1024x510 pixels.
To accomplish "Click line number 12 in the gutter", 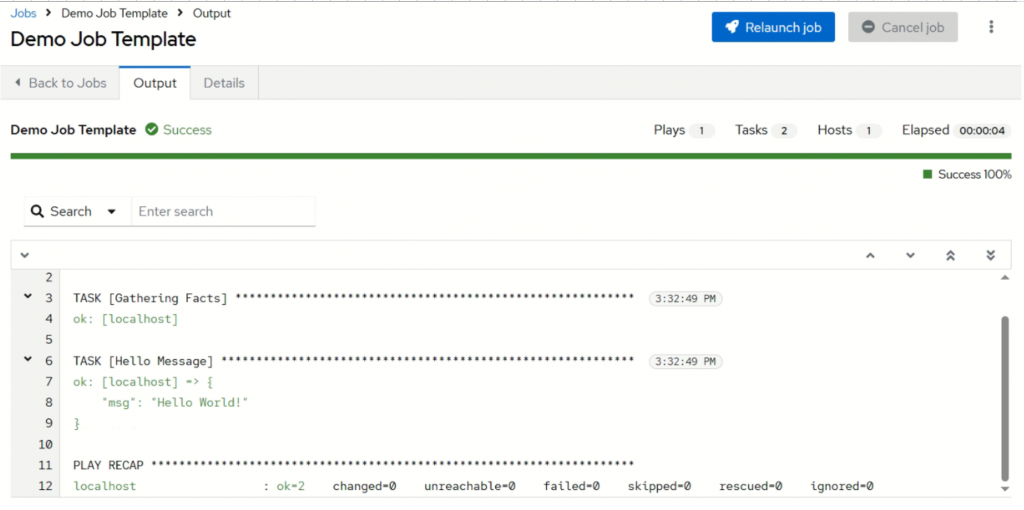I will (x=45, y=486).
